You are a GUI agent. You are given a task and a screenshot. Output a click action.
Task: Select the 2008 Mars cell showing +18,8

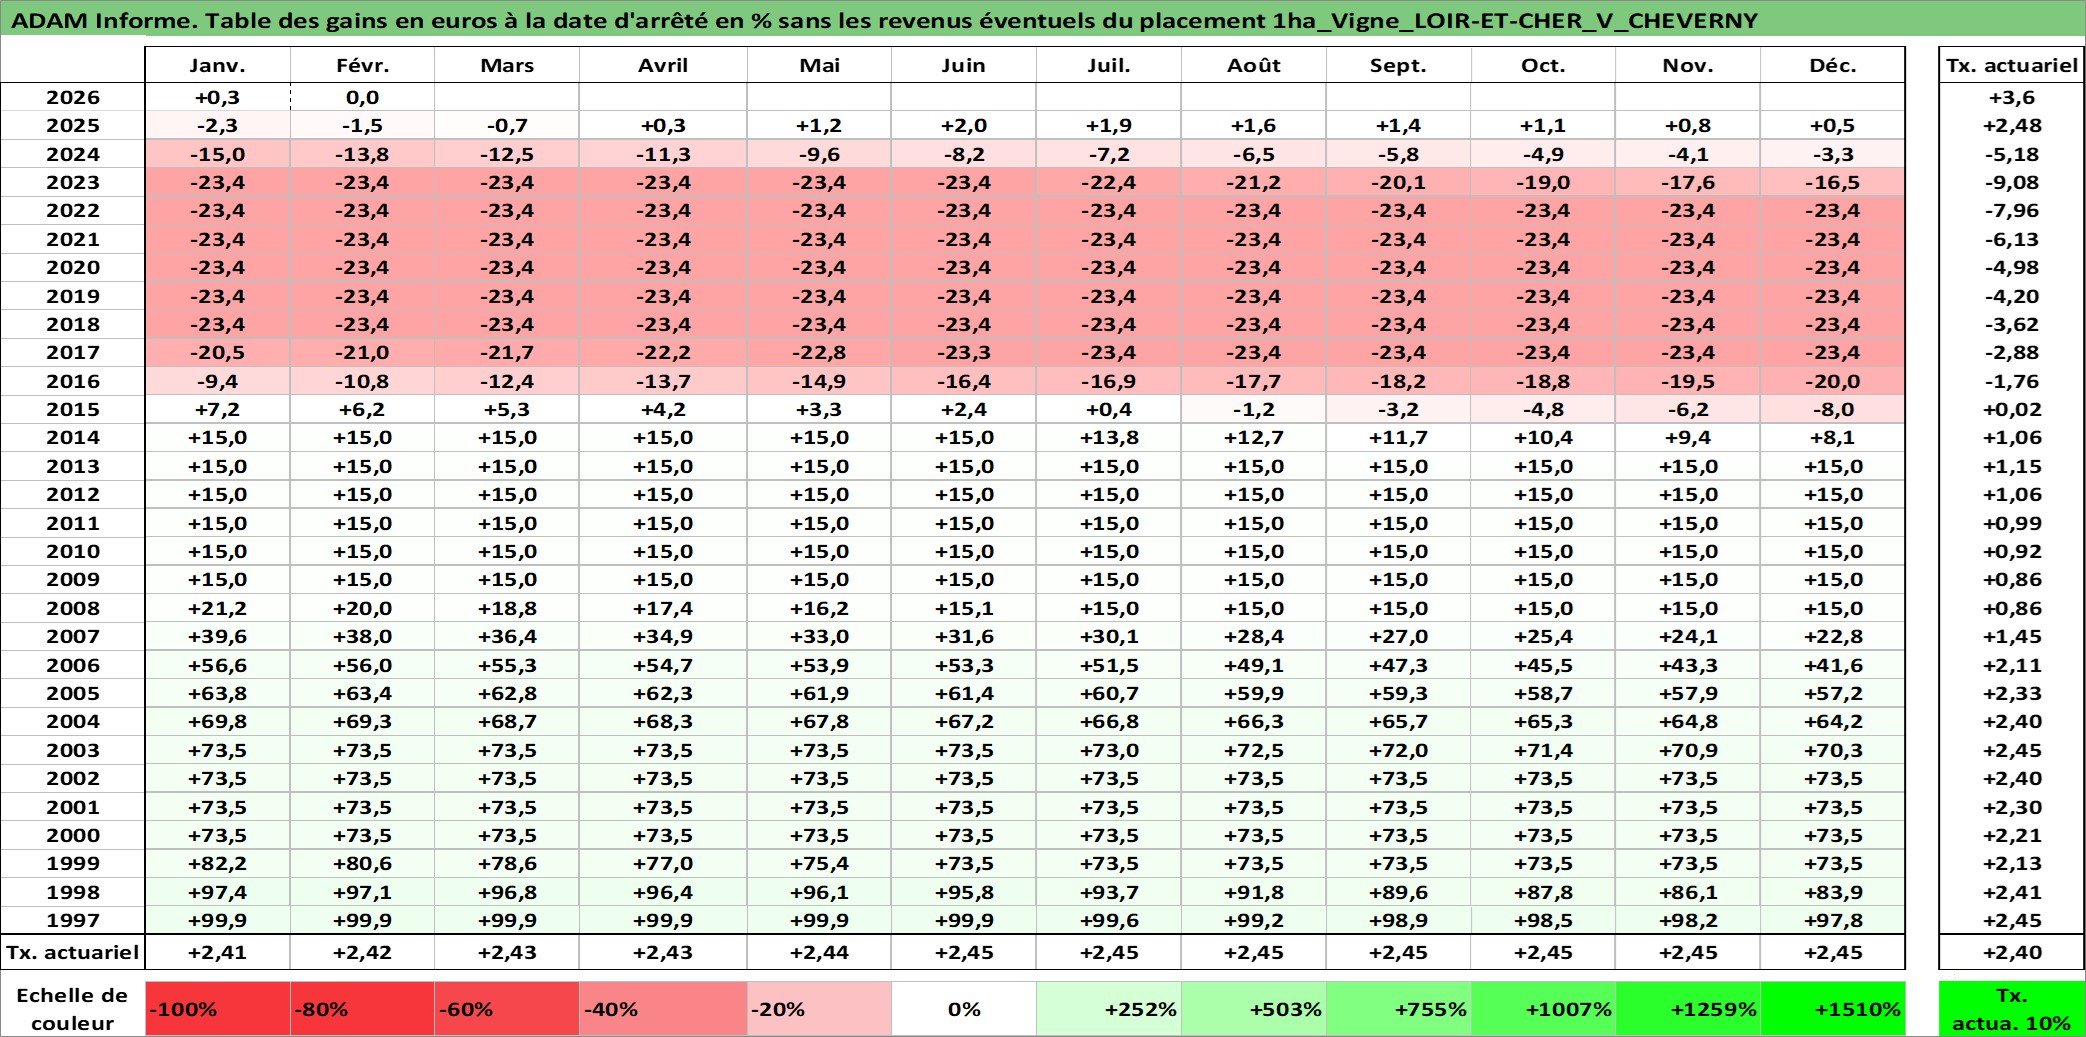(x=507, y=608)
